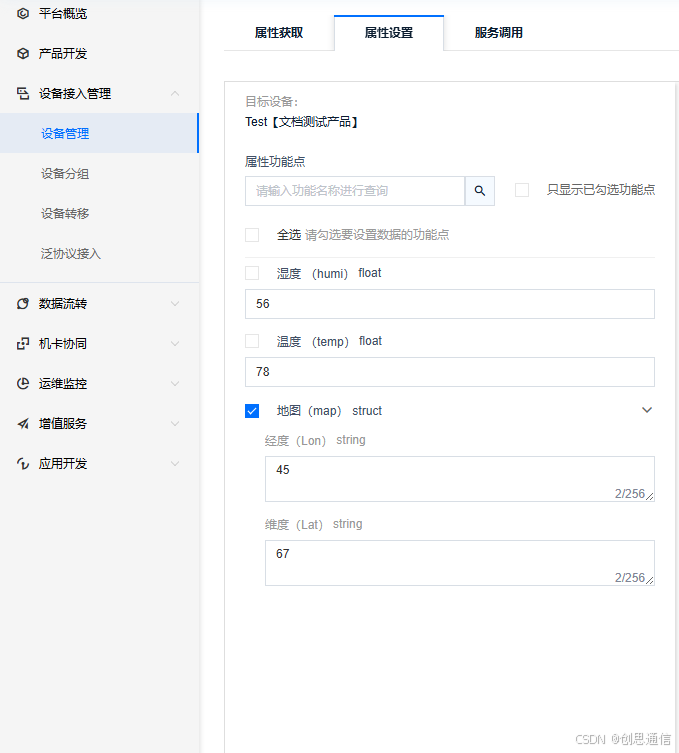Expand the 运维监控 menu arrow
Image resolution: width=679 pixels, height=753 pixels.
175,383
